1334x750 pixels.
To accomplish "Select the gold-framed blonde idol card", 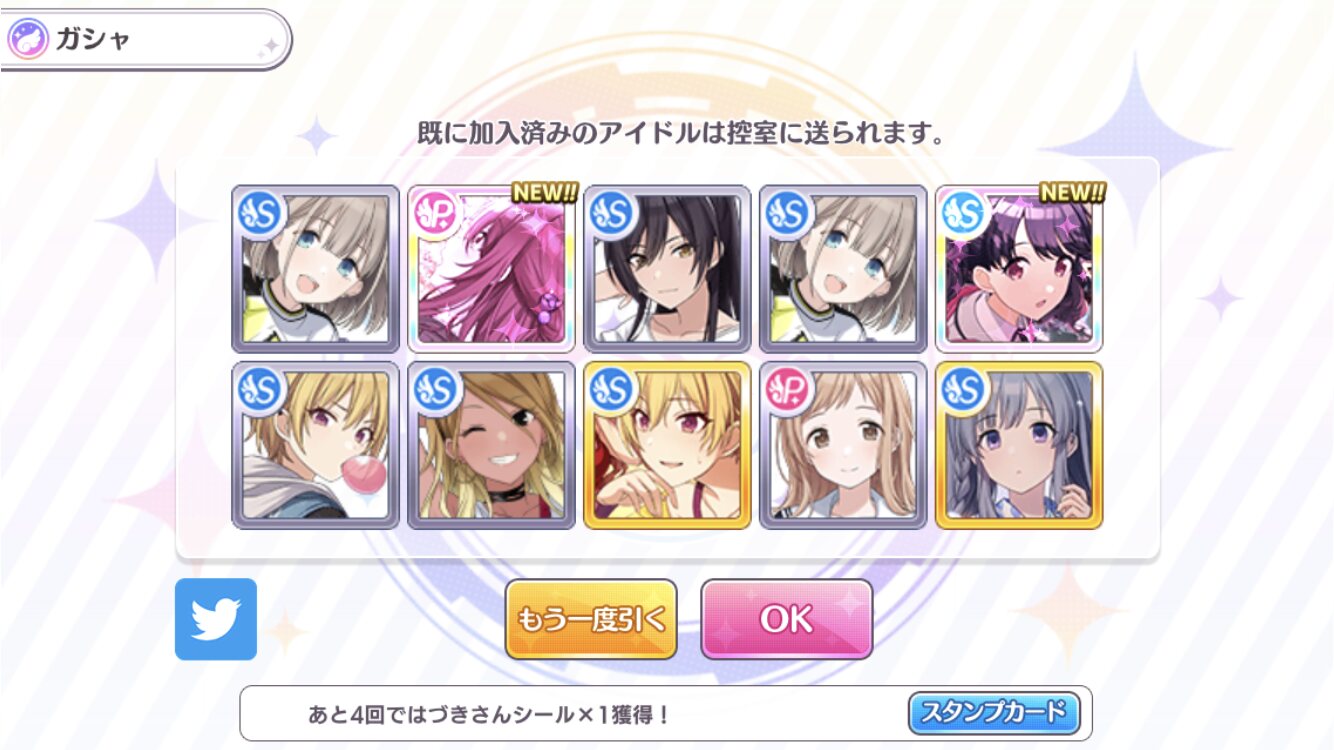I will click(667, 445).
